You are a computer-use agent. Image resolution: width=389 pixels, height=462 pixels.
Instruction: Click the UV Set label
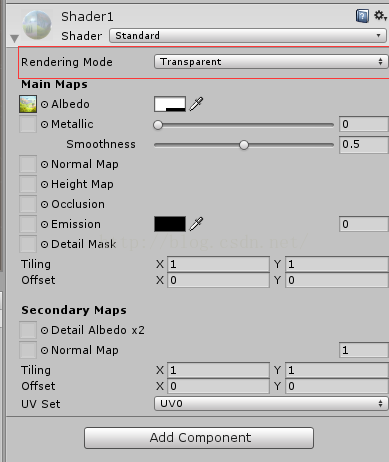click(41, 404)
